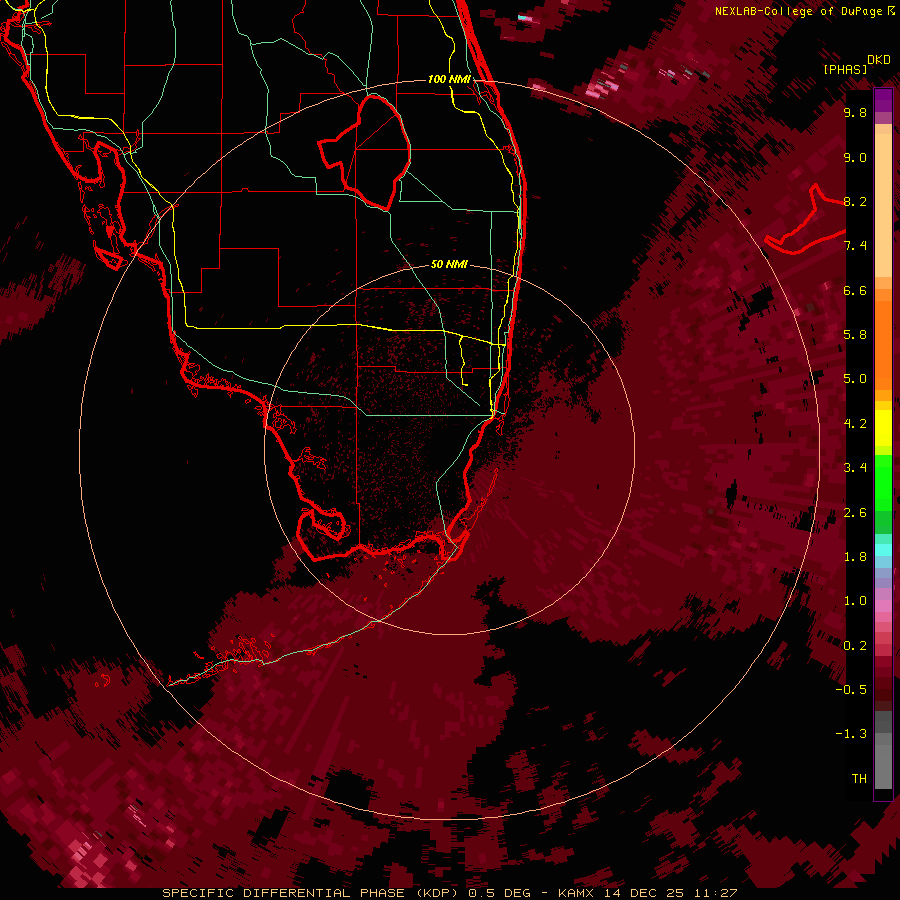Click the KAMX station identifier
Image resolution: width=900 pixels, height=900 pixels.
click(x=576, y=893)
